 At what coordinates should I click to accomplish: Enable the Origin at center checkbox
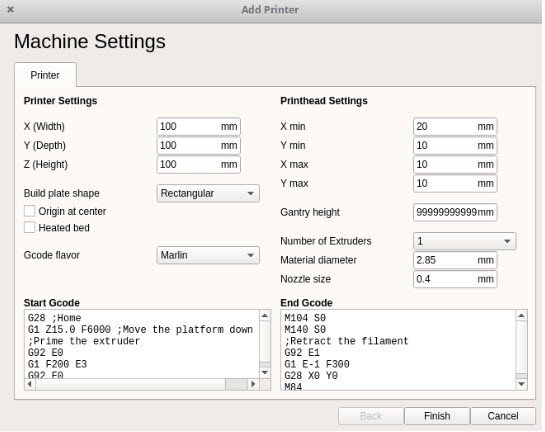coord(30,211)
